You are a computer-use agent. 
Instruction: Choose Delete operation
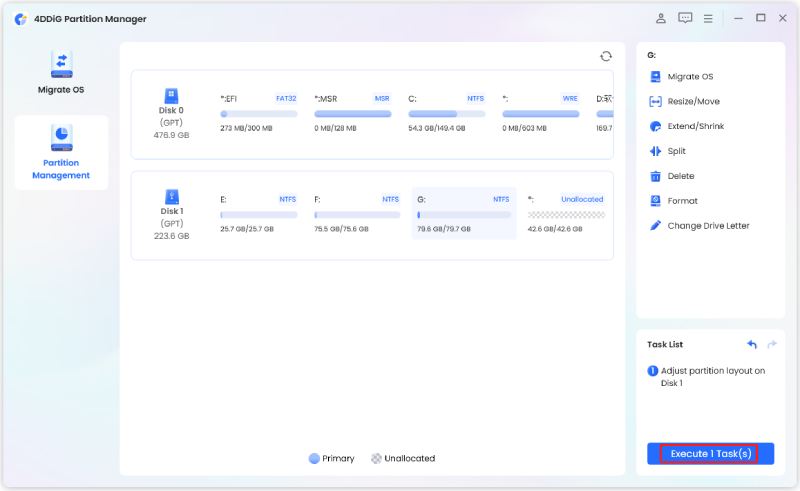(681, 176)
